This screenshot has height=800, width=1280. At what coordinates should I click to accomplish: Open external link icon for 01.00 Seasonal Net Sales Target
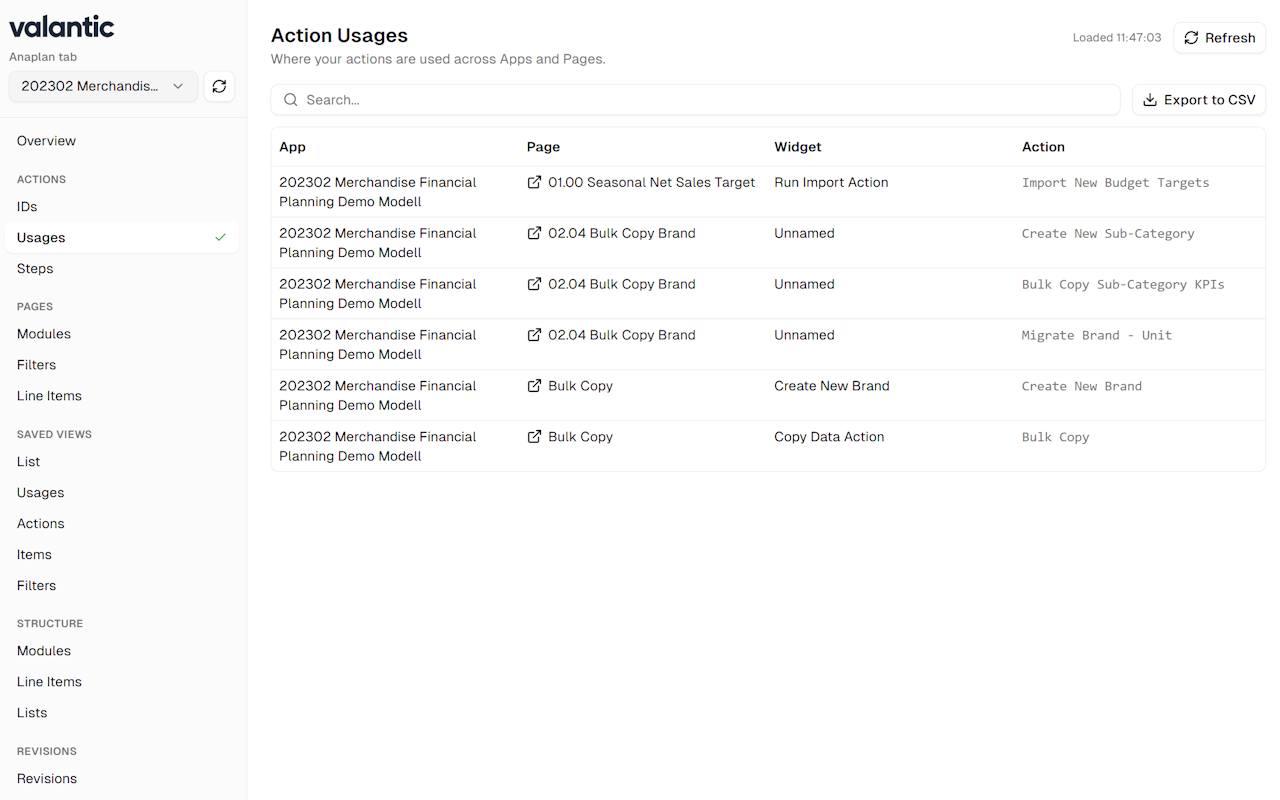534,183
